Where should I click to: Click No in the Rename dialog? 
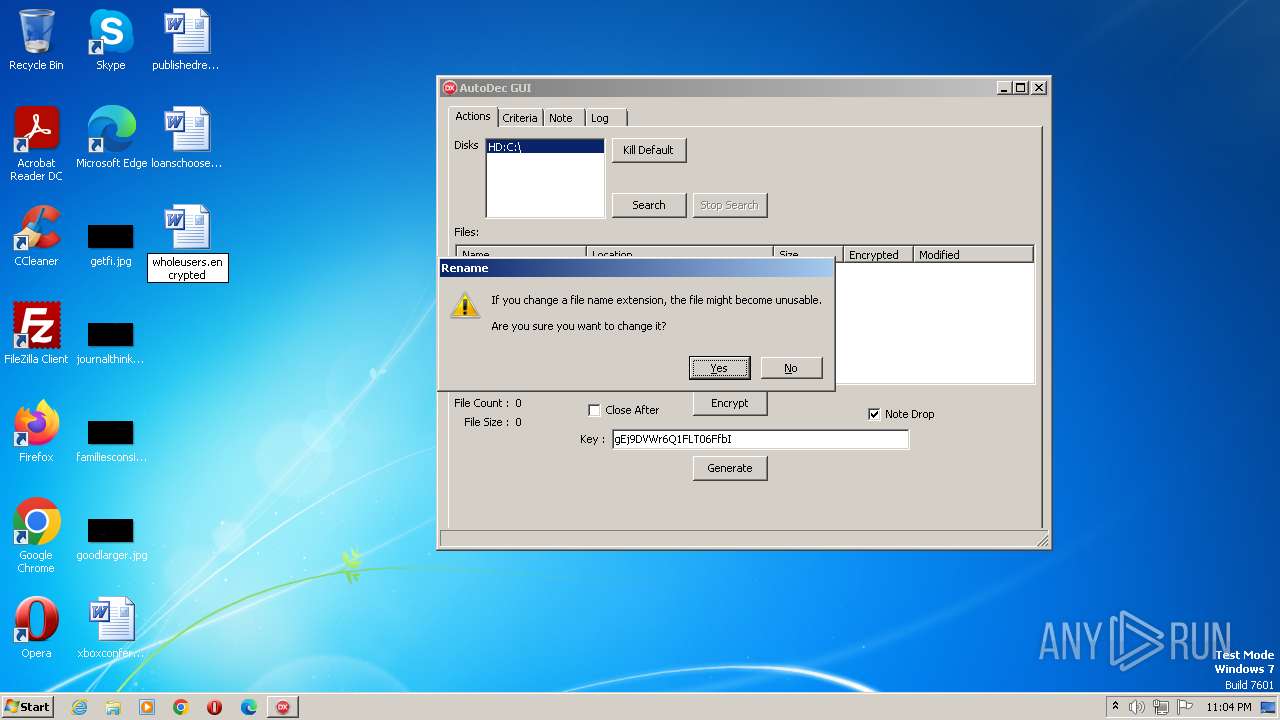(x=791, y=368)
